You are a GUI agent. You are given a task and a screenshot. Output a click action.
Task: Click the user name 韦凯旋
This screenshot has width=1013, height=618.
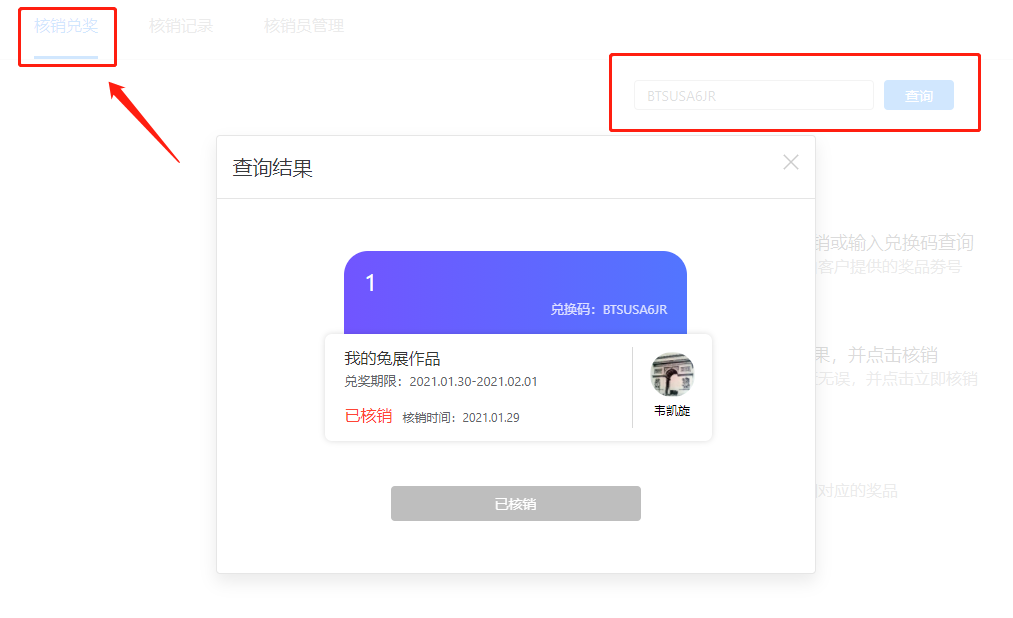point(672,411)
